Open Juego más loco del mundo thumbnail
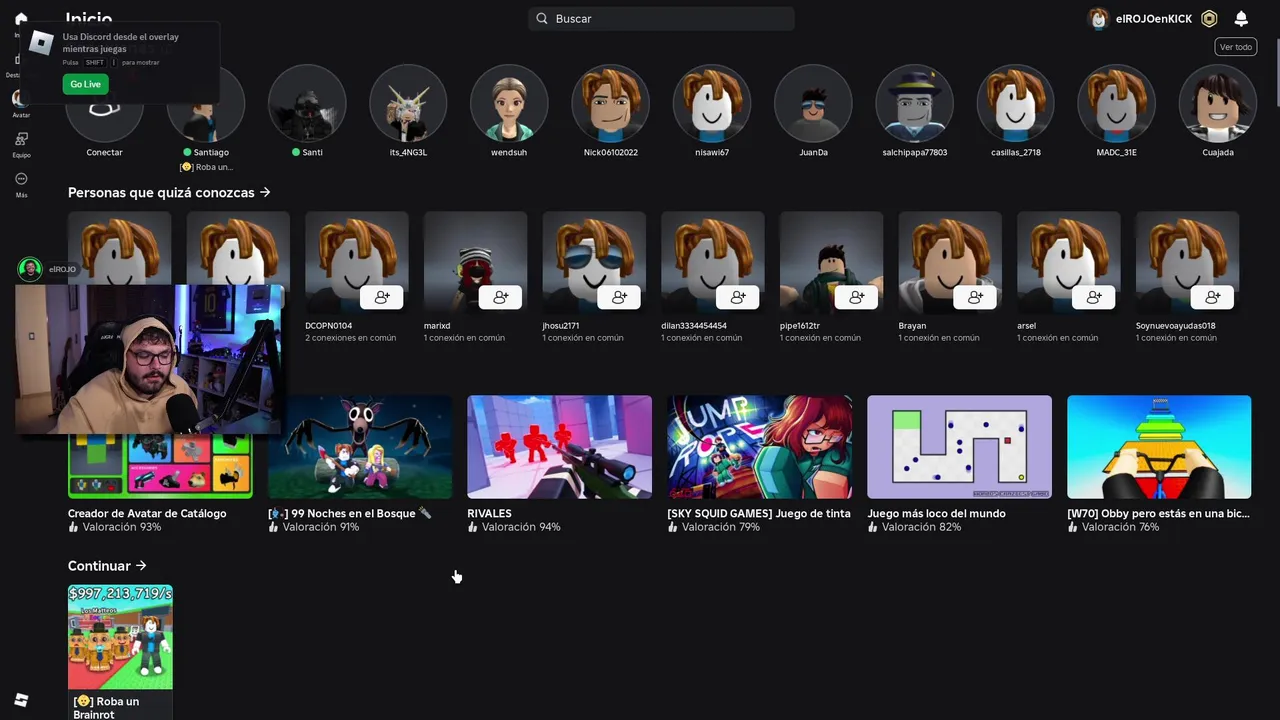The image size is (1280, 720). 959,447
